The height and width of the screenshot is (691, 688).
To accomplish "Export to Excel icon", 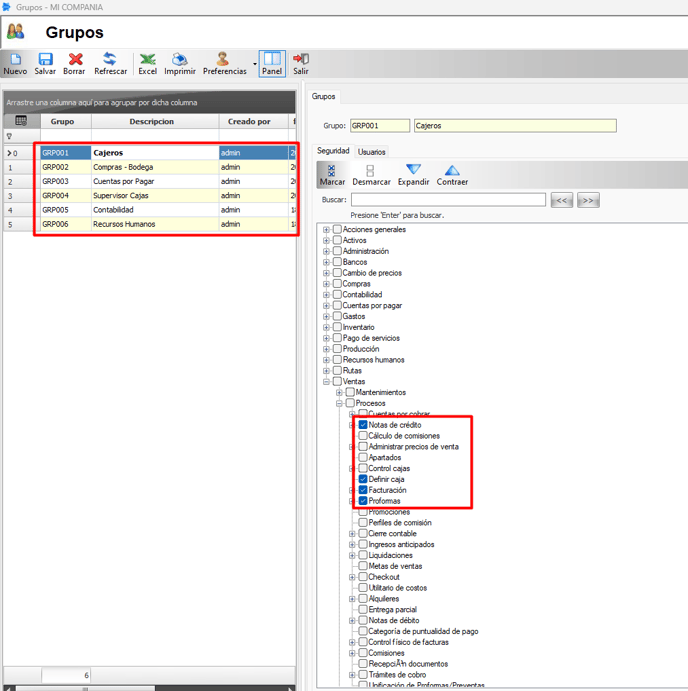I will click(x=148, y=64).
